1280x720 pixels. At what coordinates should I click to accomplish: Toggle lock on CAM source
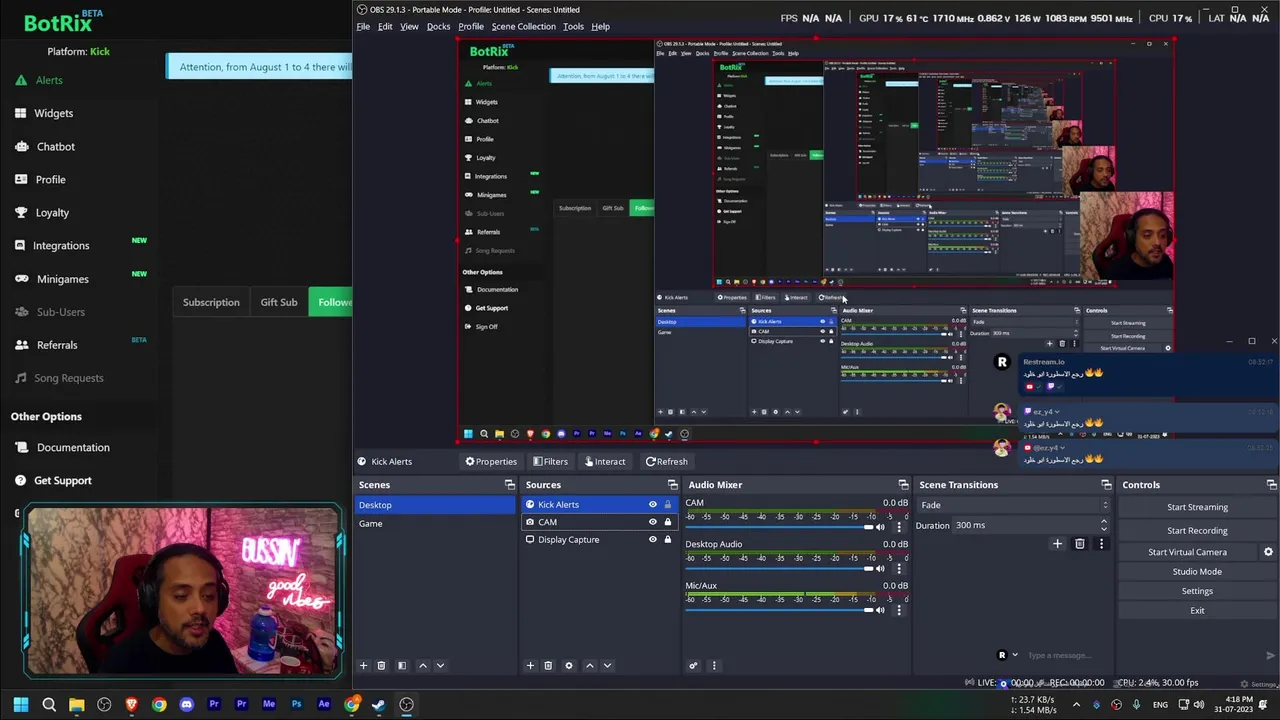click(668, 522)
